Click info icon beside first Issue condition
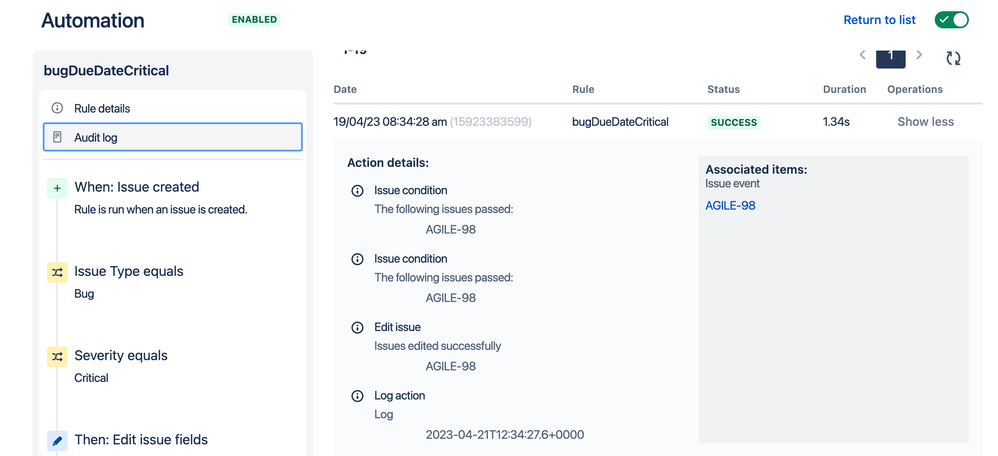The height and width of the screenshot is (456, 998). tap(358, 190)
